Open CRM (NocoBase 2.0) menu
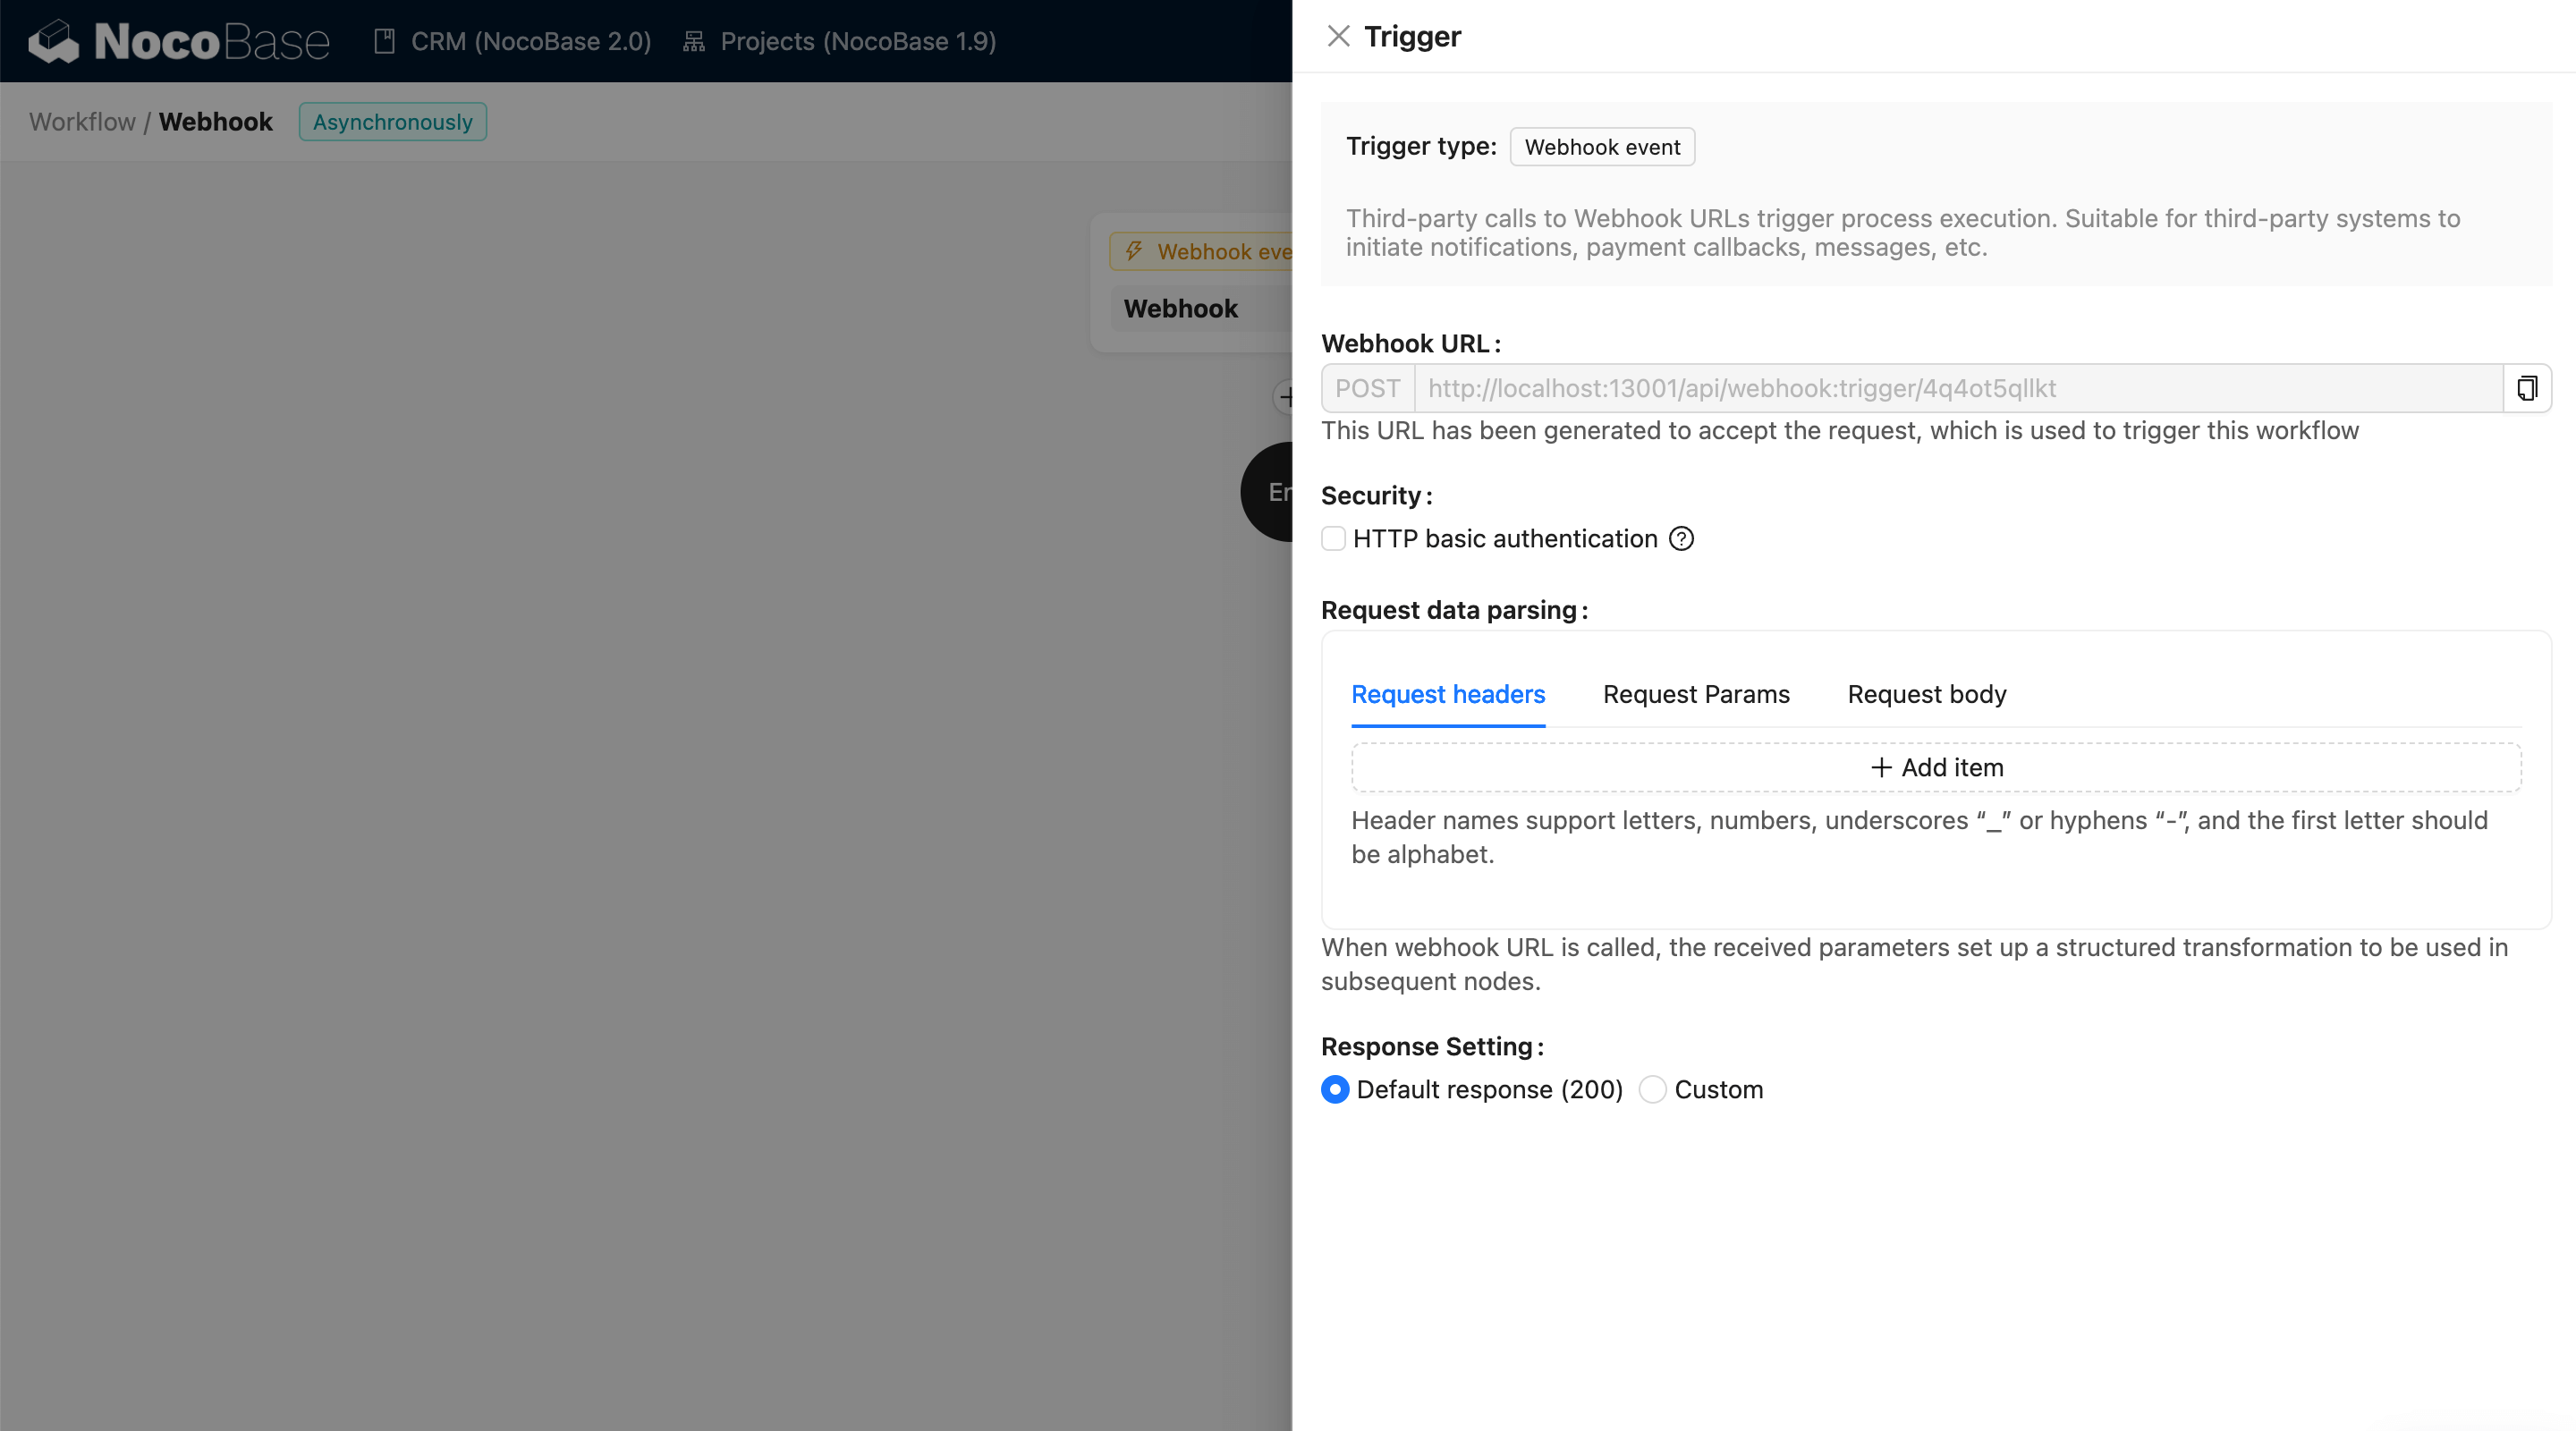 [x=530, y=41]
